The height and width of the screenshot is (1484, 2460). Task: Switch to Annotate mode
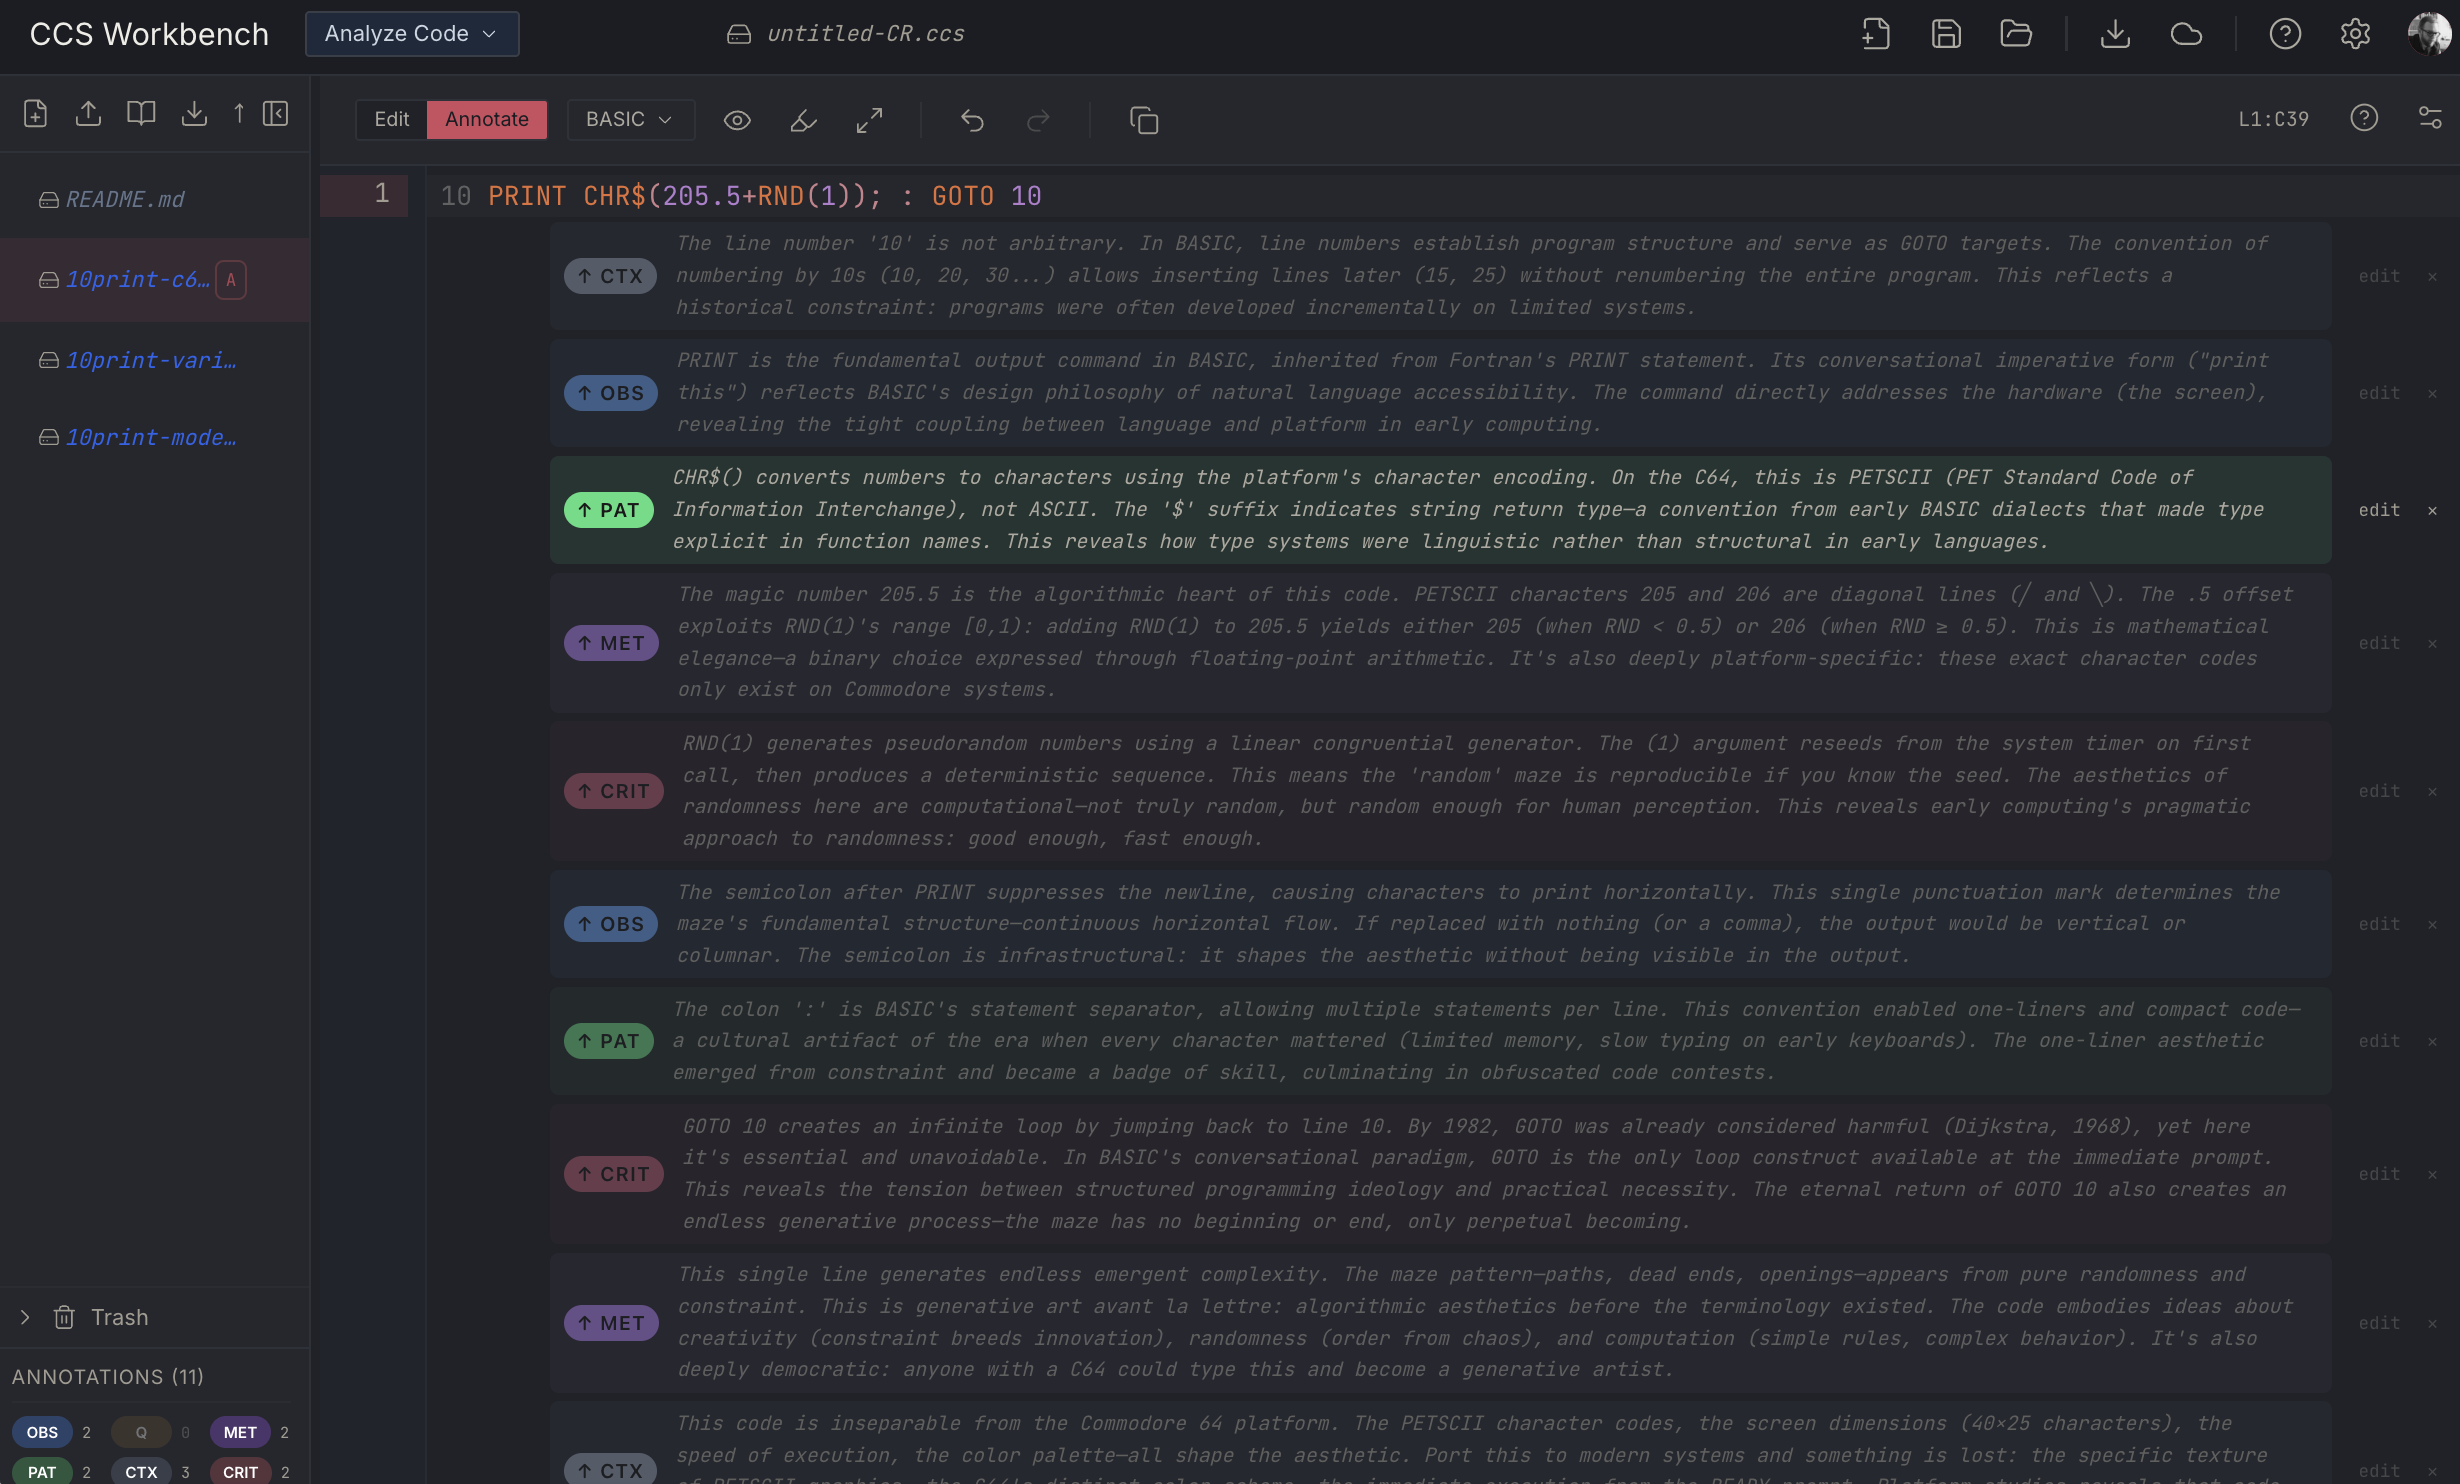[x=486, y=119]
